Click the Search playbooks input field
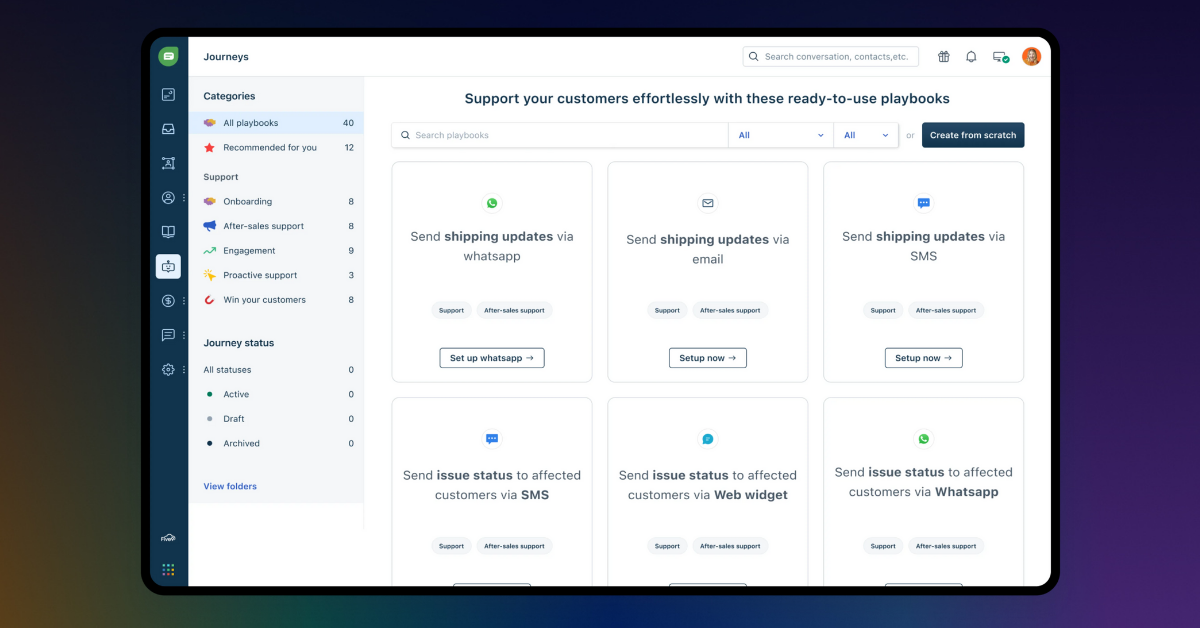The image size is (1200, 628). coord(560,135)
